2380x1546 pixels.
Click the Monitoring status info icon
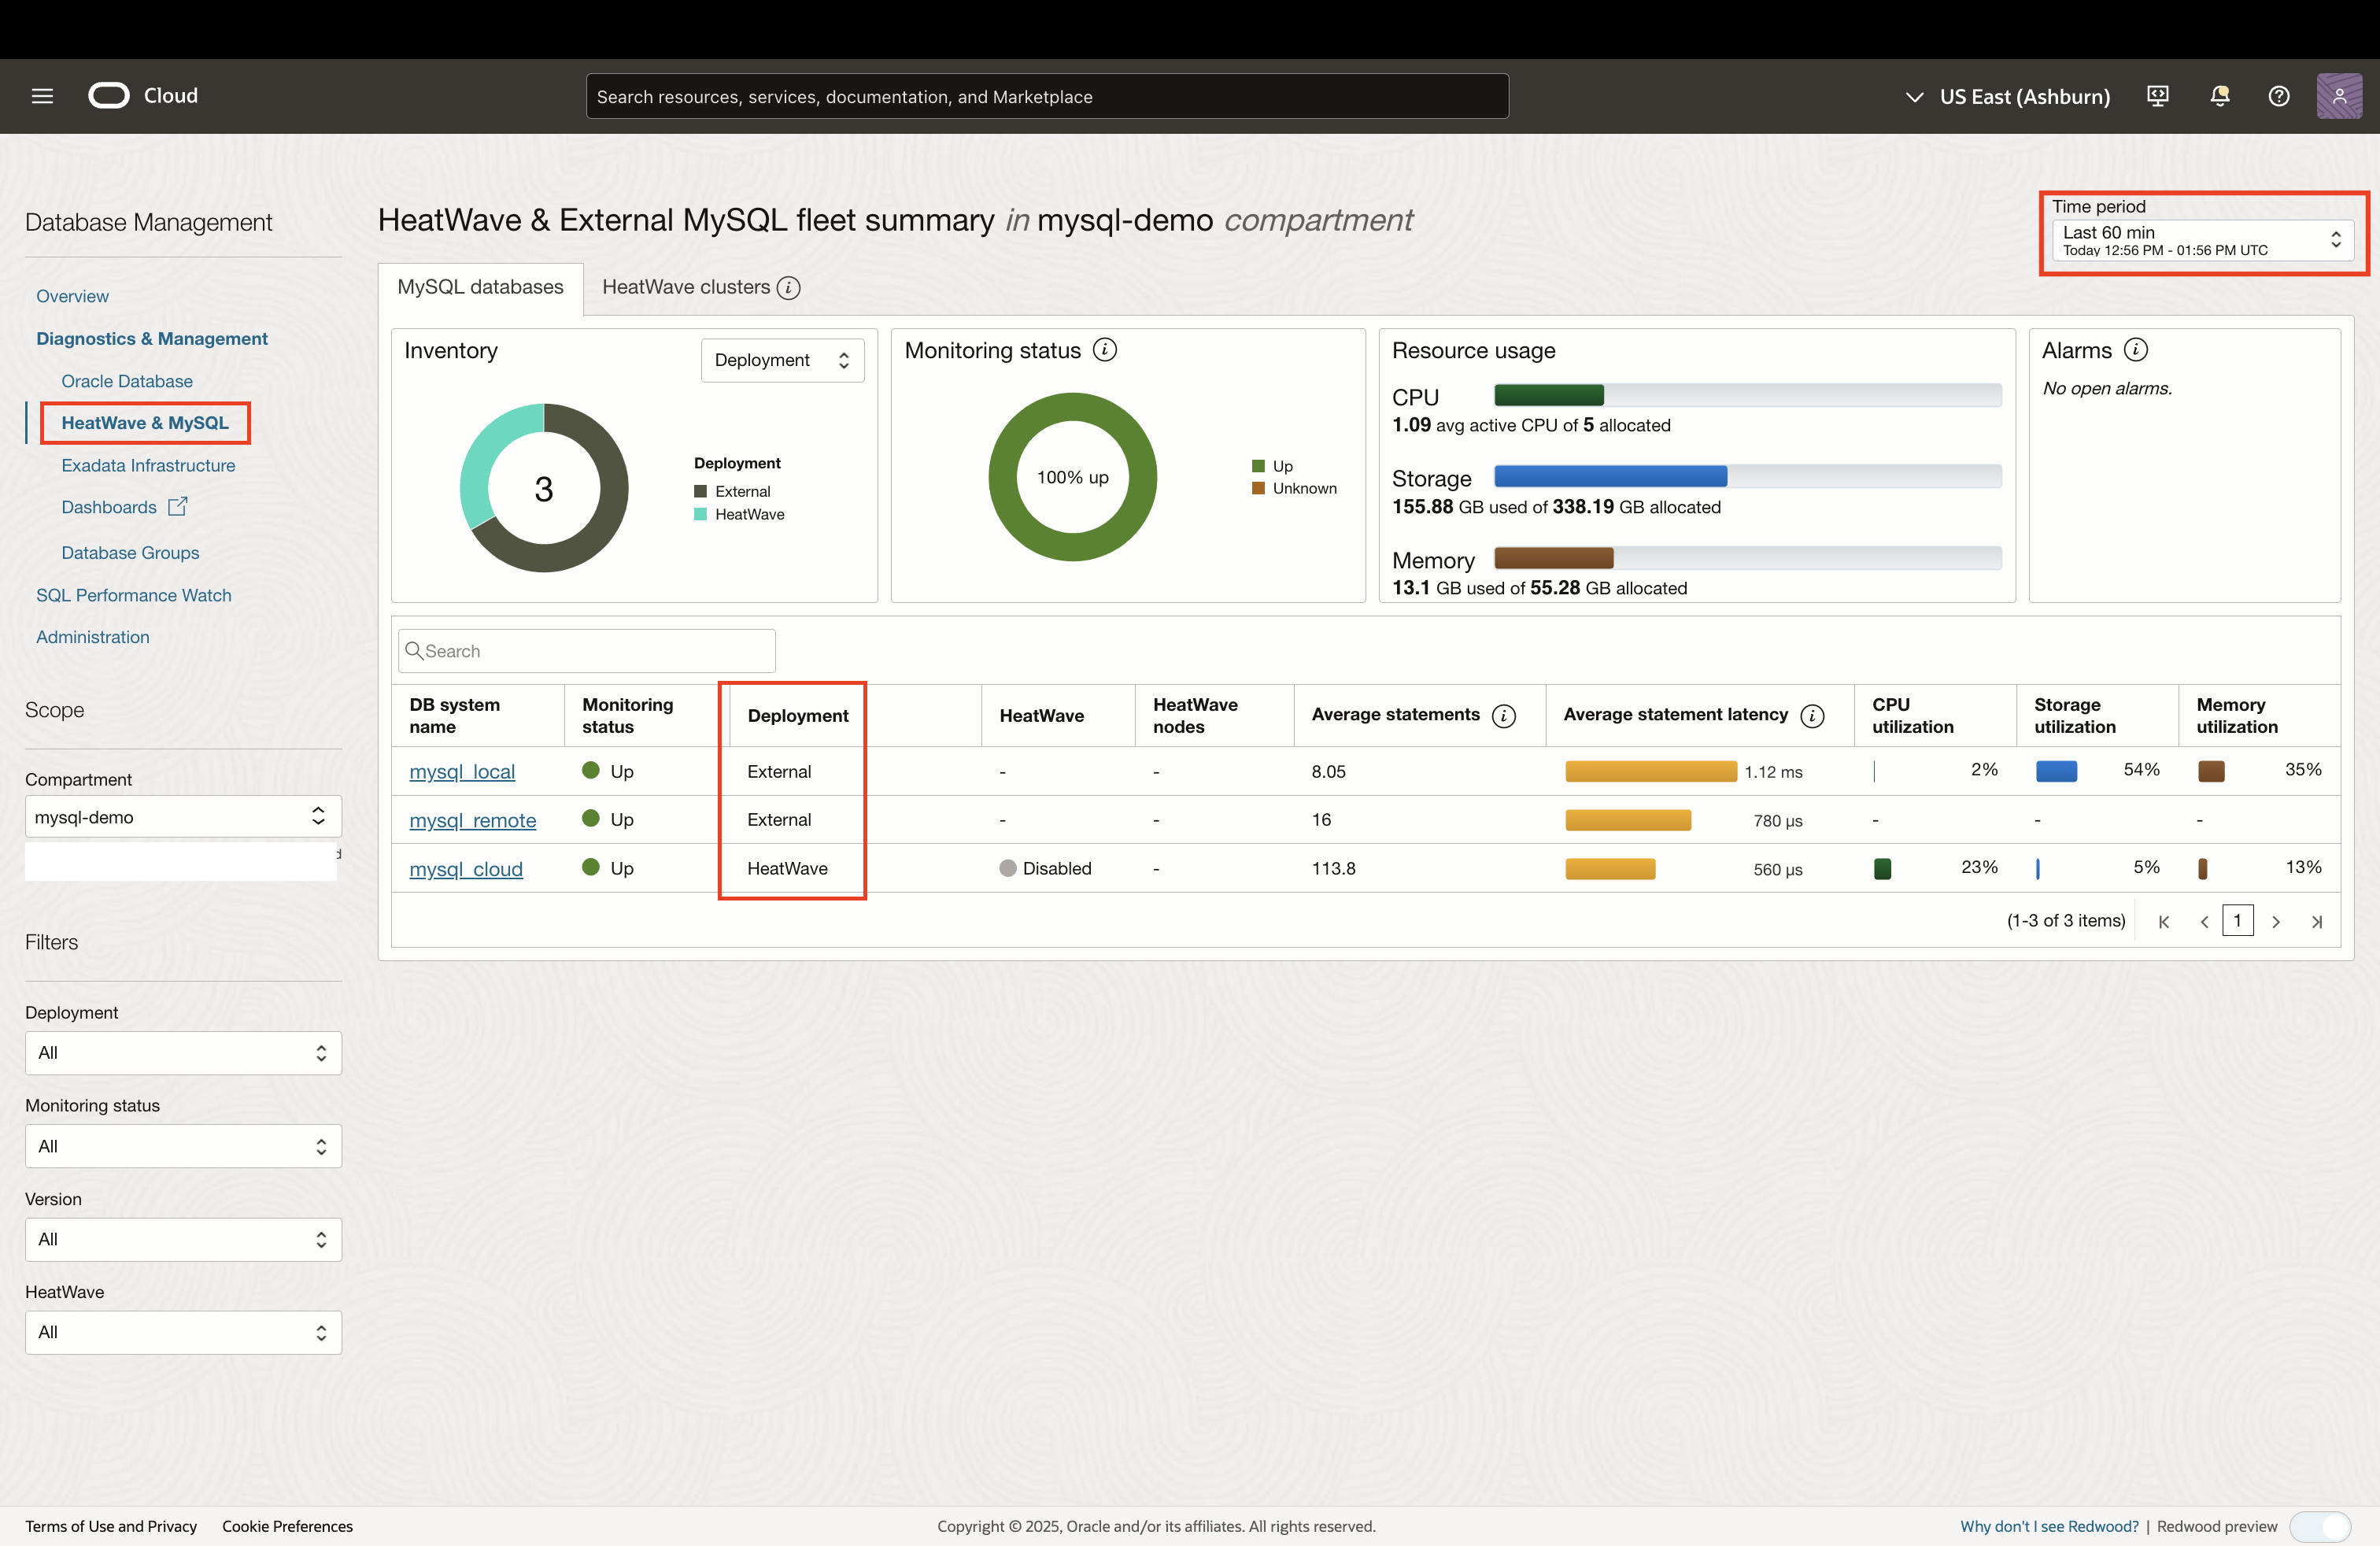pos(1105,350)
